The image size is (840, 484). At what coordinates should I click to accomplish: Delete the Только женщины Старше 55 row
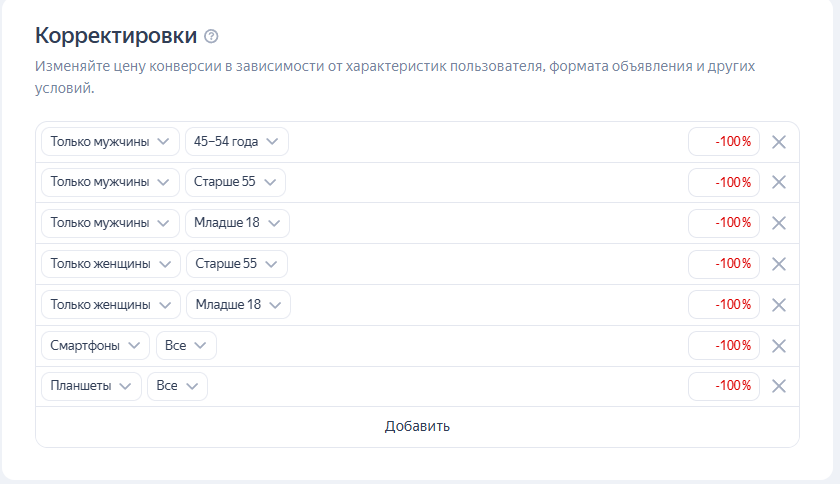point(779,264)
